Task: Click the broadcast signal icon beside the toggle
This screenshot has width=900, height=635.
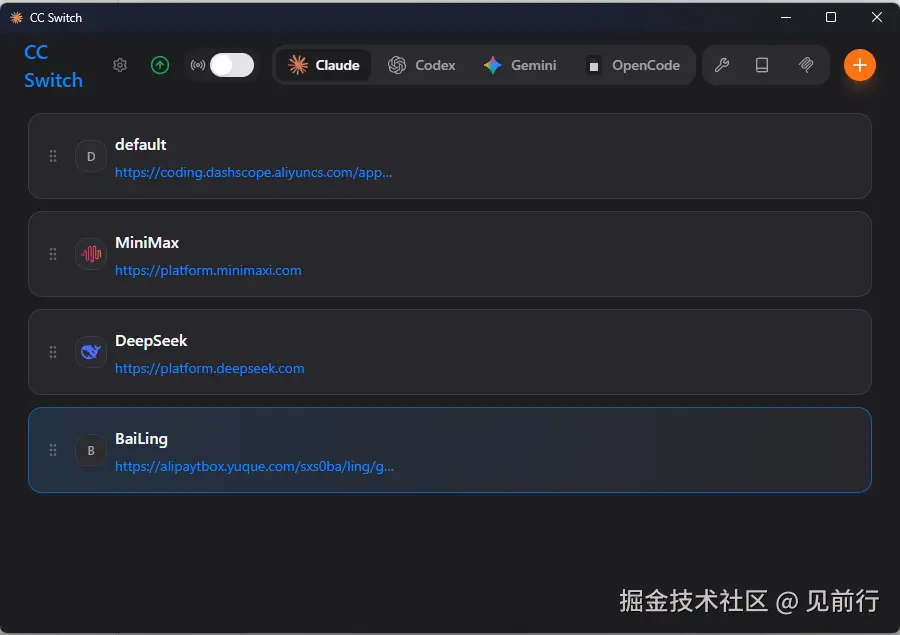Action: click(x=197, y=65)
